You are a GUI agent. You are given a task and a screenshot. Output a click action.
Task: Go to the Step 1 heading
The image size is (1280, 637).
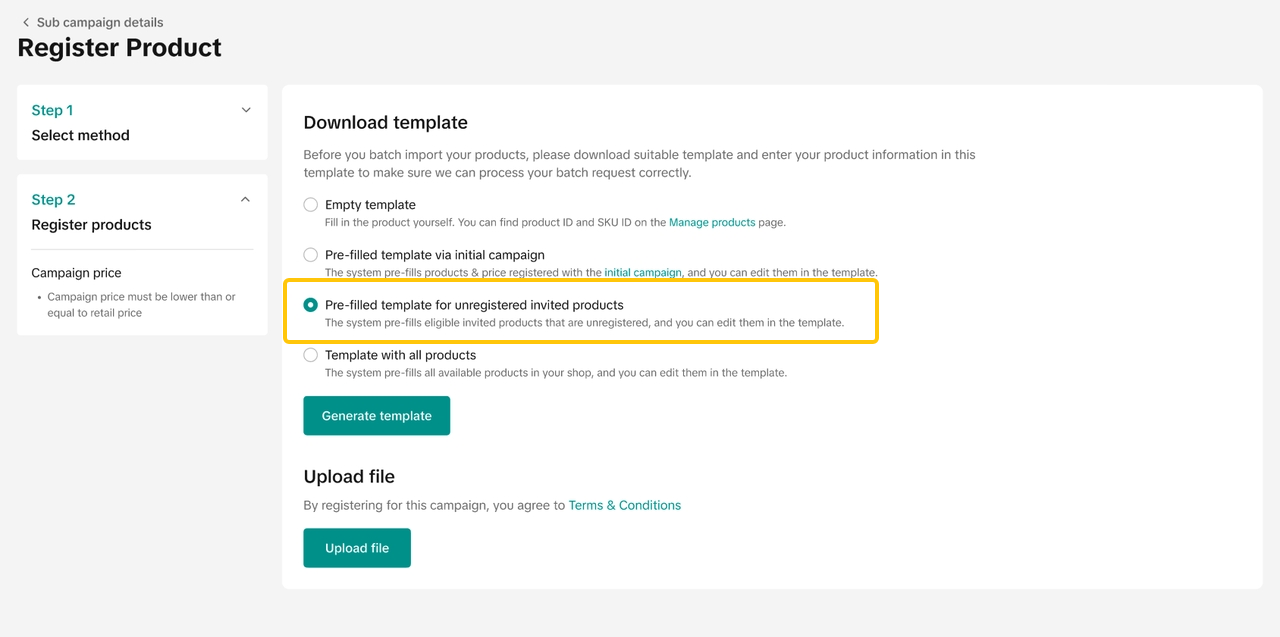pos(52,110)
